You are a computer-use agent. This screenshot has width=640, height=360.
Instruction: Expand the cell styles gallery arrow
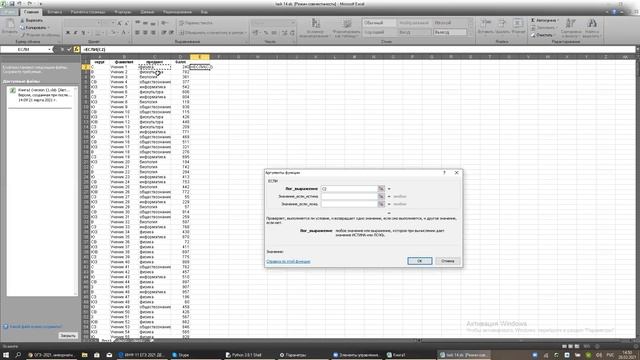click(x=471, y=36)
